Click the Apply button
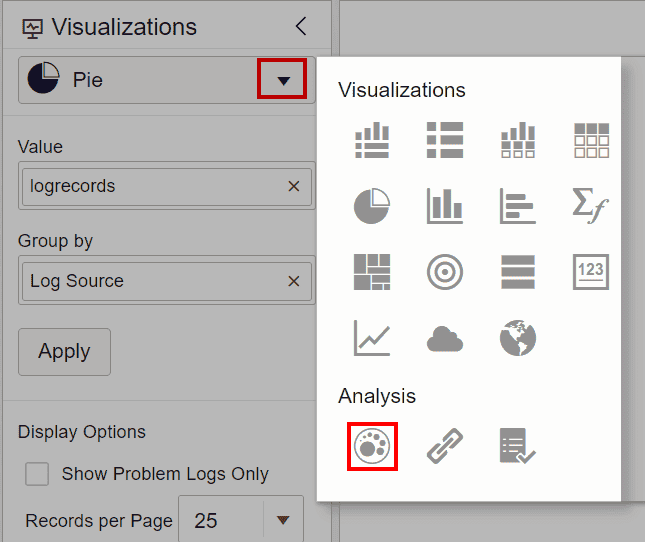The image size is (646, 542). coord(64,351)
